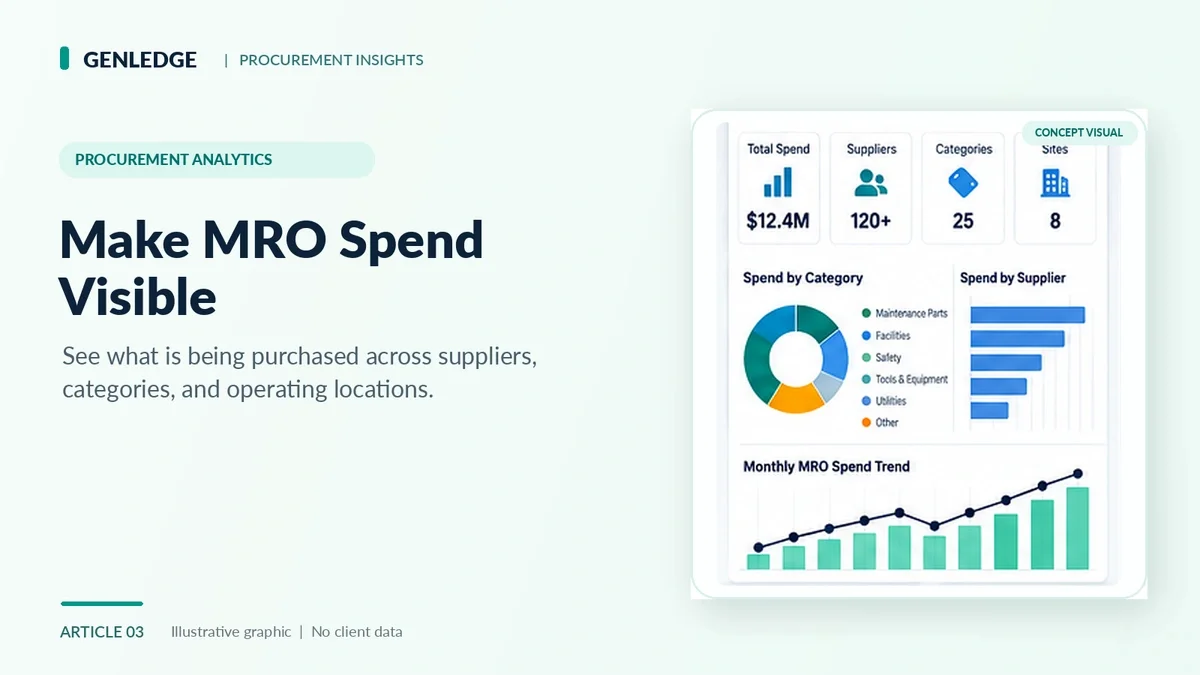
Task: Click the No client data footer text
Action: coord(357,632)
